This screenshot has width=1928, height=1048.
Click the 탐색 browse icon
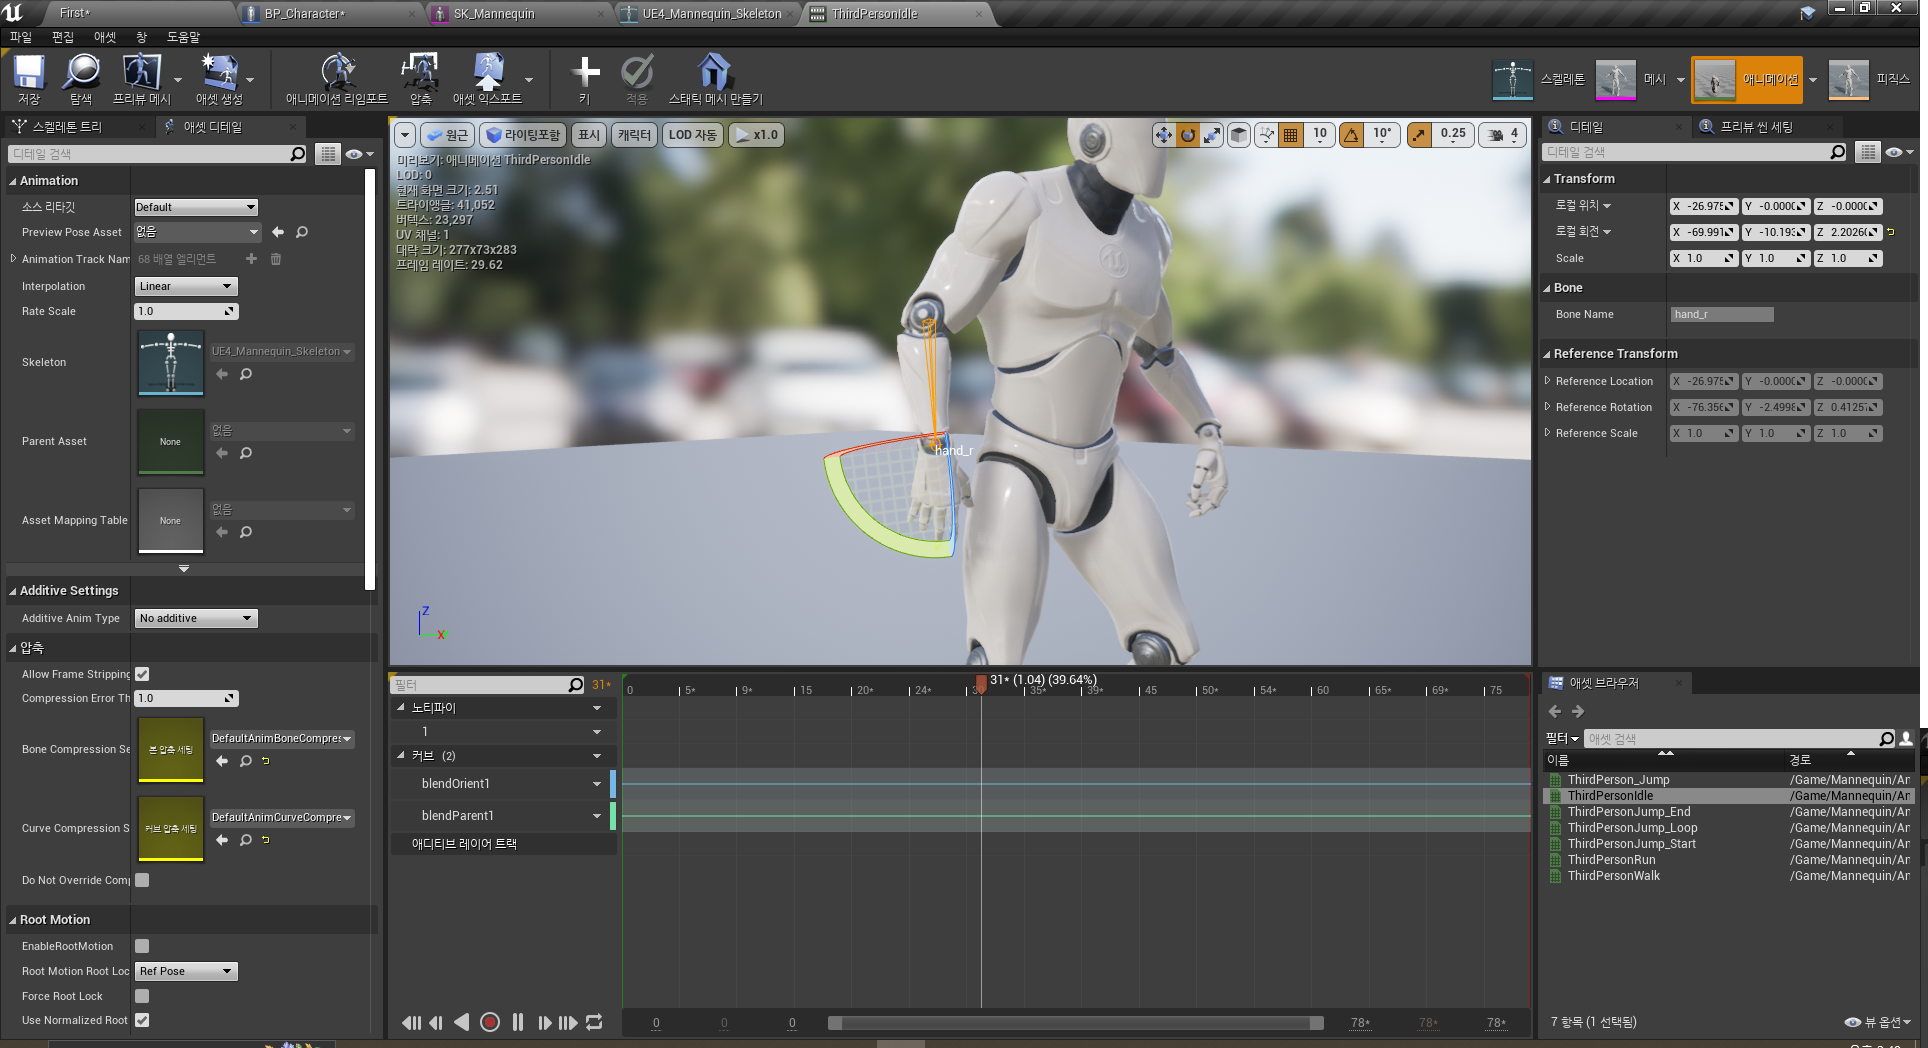81,73
